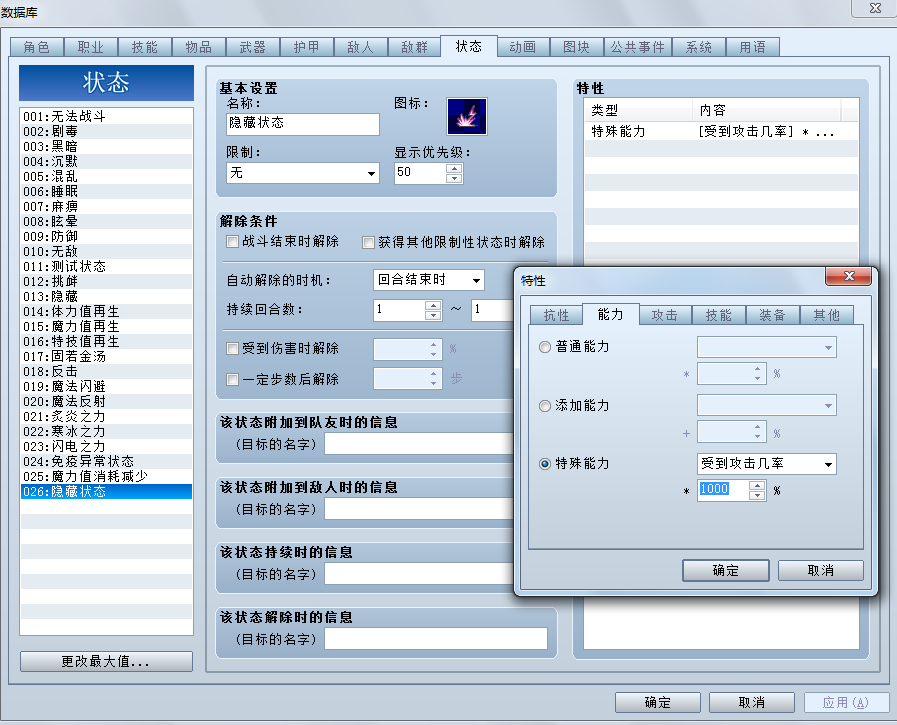Viewport: 897px width, 725px height.
Task: Increase the 特殊能力 percentage value
Action: 757,486
